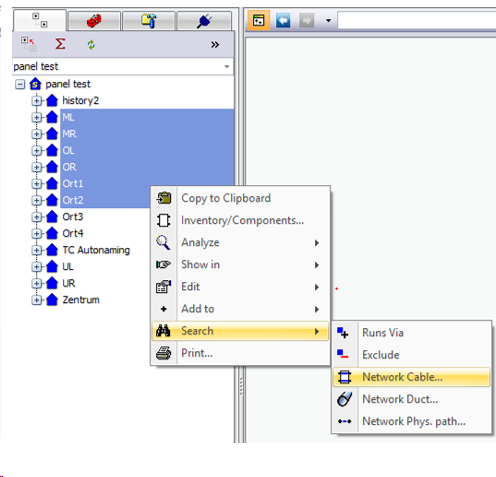Click the green refresh arrows icon
This screenshot has height=477, width=496.
coord(91,44)
